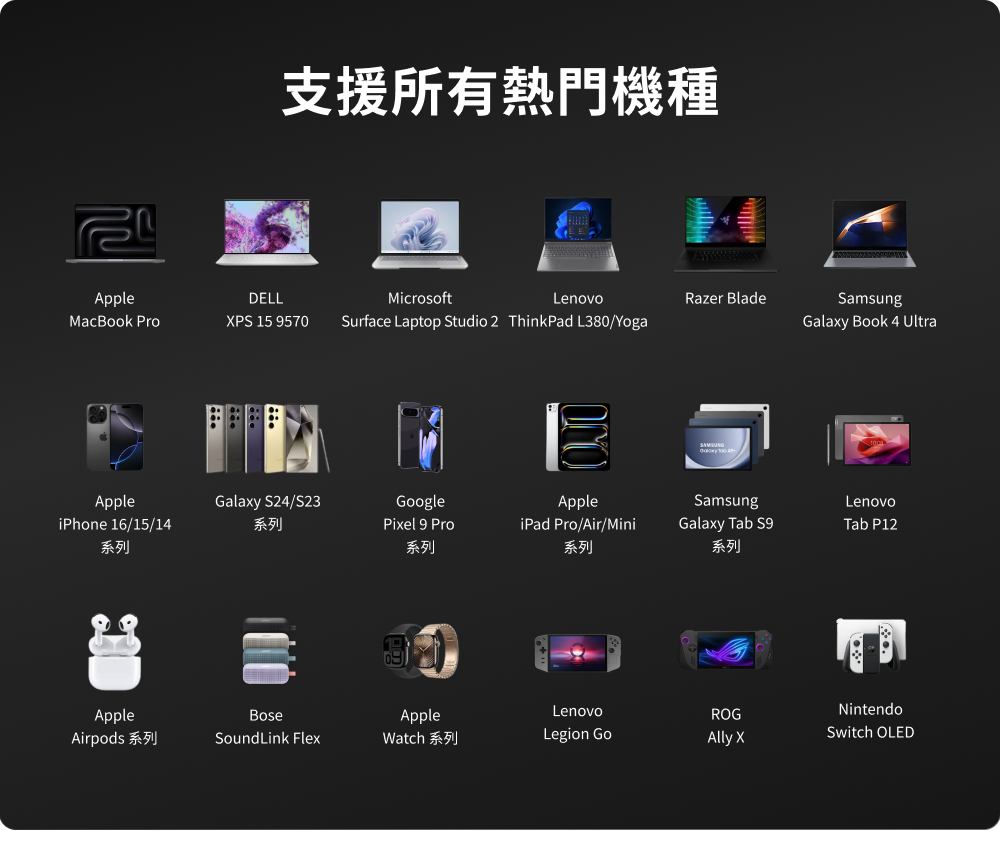
Task: Click the Google Pixel 9 Pro image
Action: (420, 437)
